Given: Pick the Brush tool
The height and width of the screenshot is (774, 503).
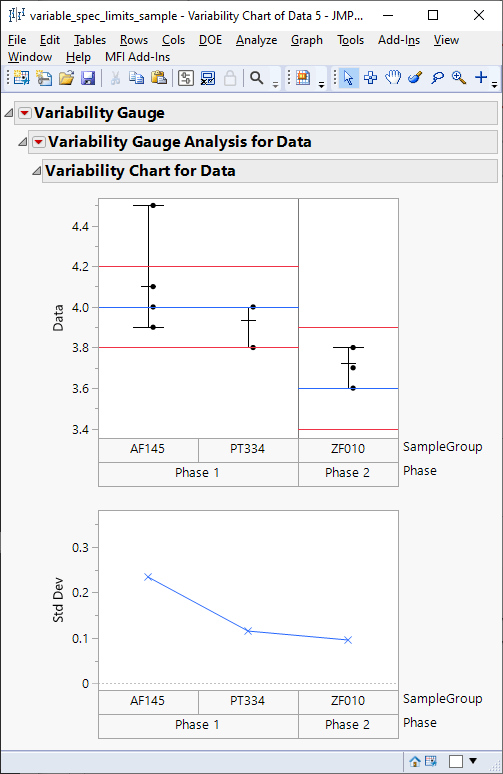Looking at the screenshot, I should pos(415,77).
